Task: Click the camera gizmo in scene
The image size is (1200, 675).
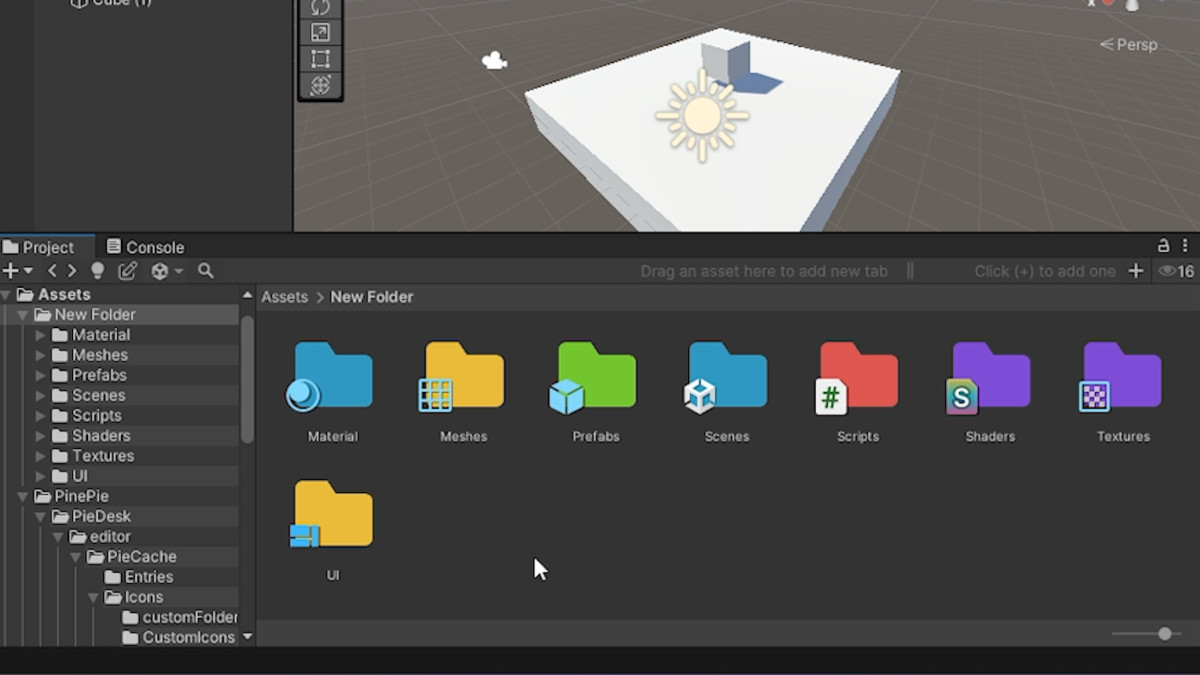Action: 494,61
